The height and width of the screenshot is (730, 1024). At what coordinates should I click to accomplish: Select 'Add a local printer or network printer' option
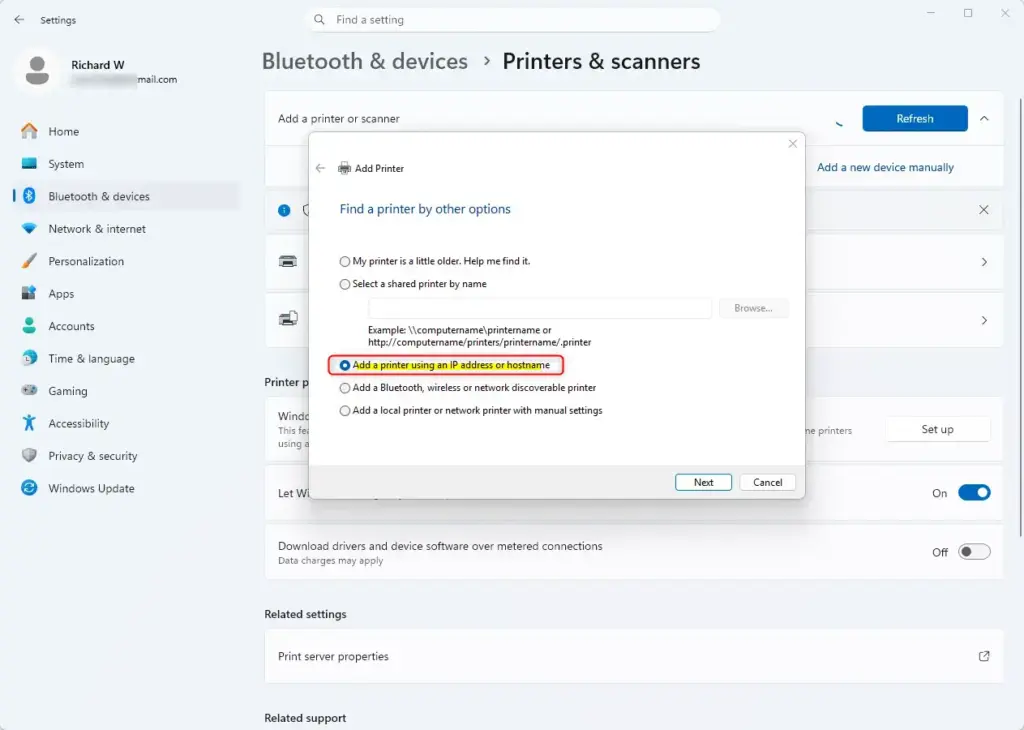point(344,411)
